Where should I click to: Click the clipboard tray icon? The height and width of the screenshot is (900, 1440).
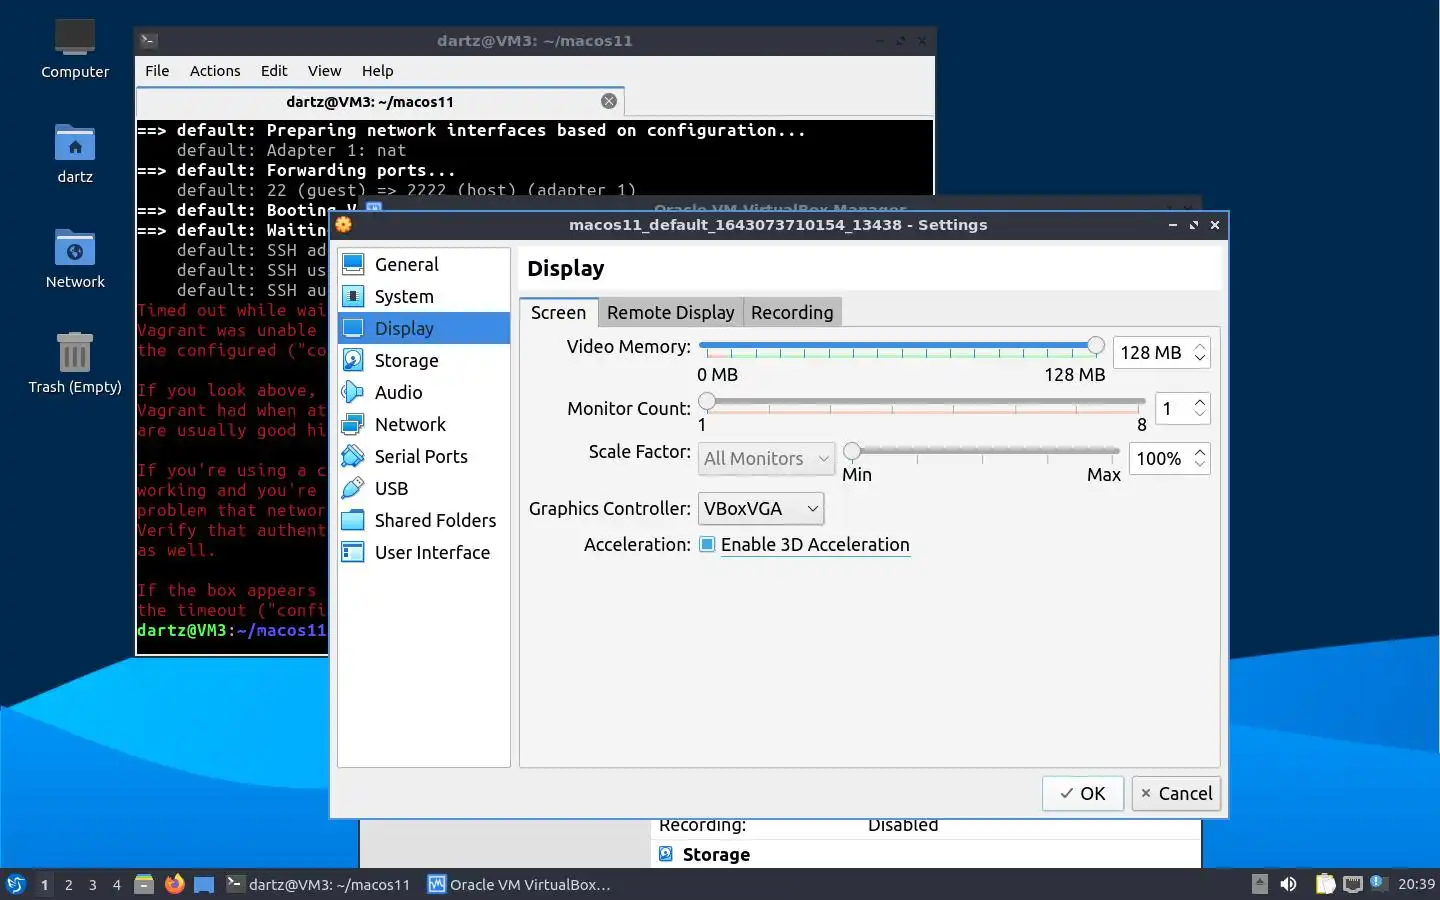tap(1326, 884)
